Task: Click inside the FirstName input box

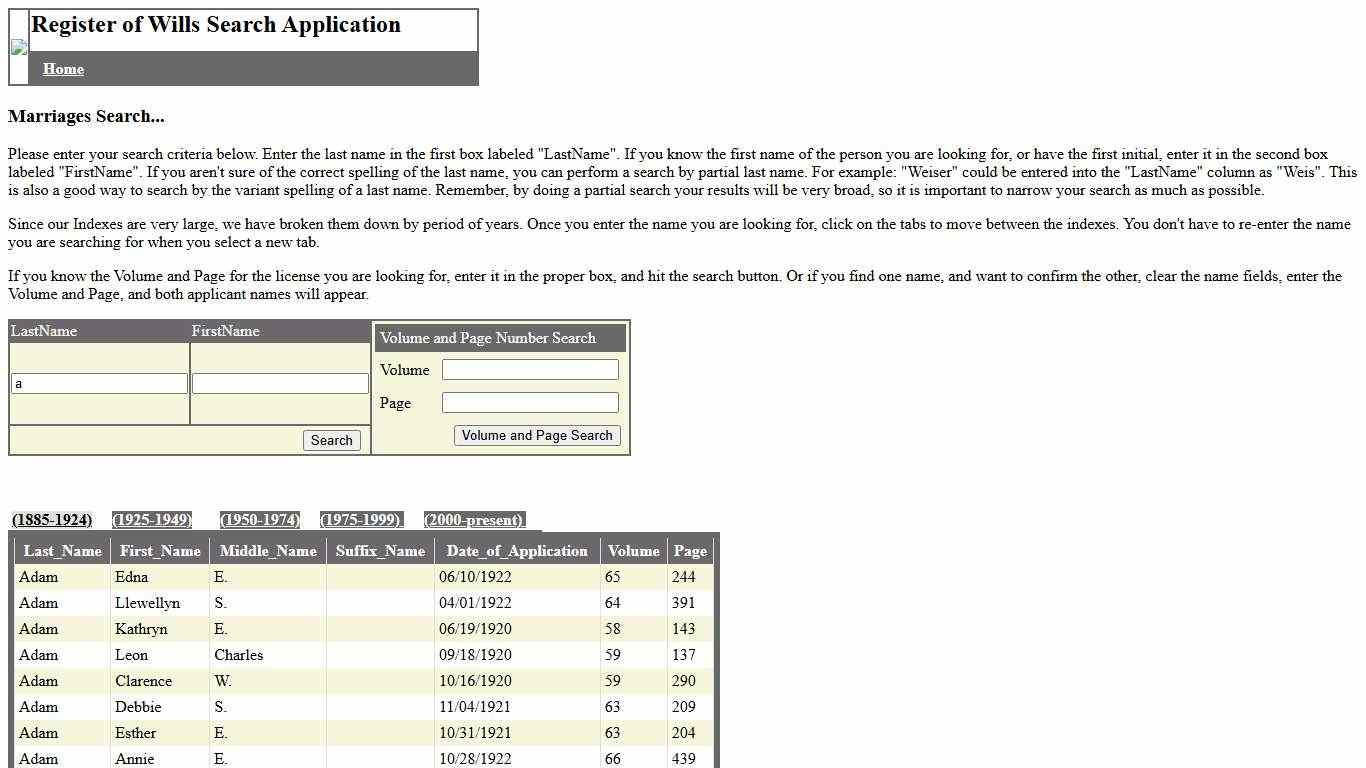Action: pyautogui.click(x=279, y=383)
